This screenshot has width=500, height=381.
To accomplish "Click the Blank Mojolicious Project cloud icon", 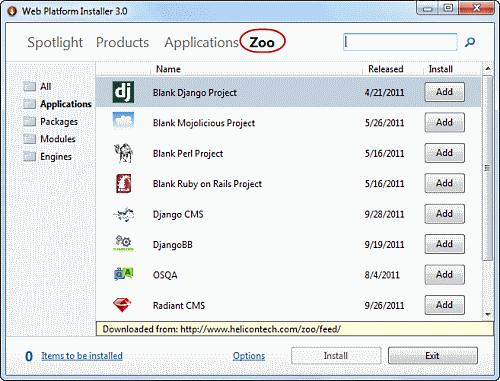I will 123,121.
